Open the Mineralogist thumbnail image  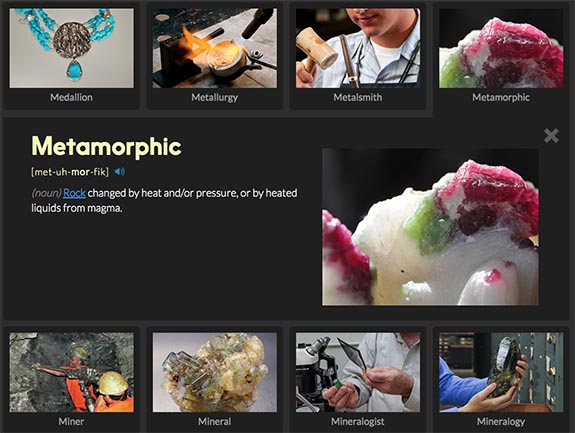[x=358, y=372]
